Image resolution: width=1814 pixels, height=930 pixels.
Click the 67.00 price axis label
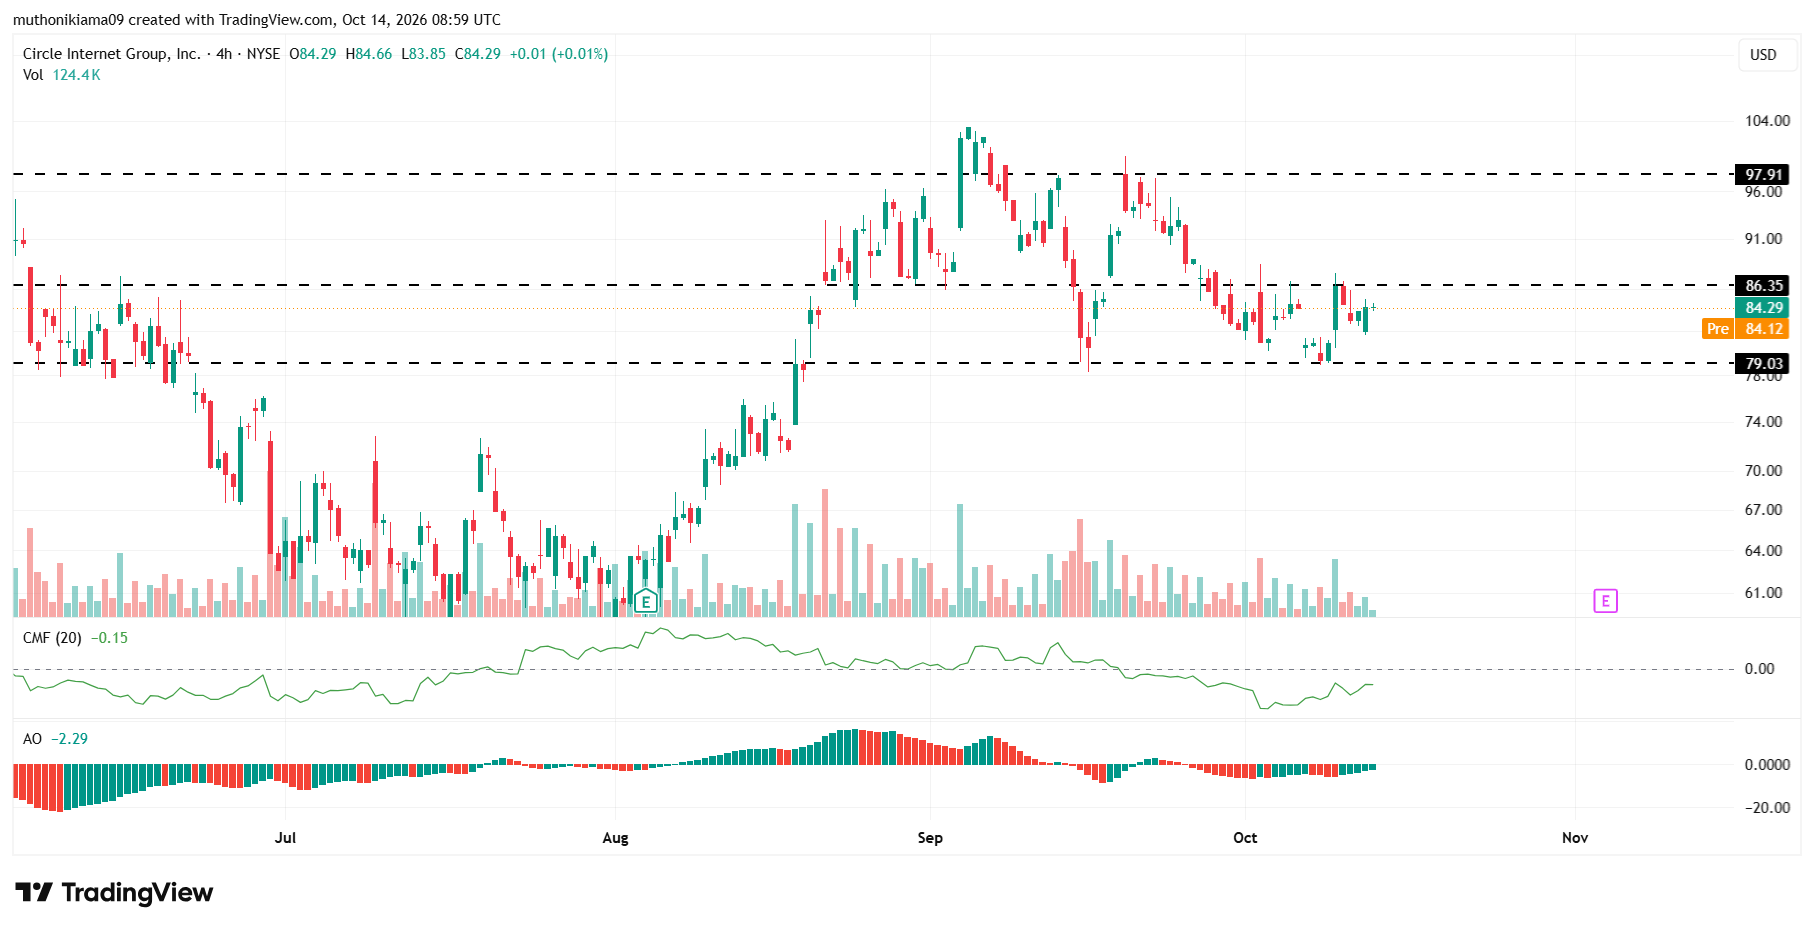(1763, 510)
